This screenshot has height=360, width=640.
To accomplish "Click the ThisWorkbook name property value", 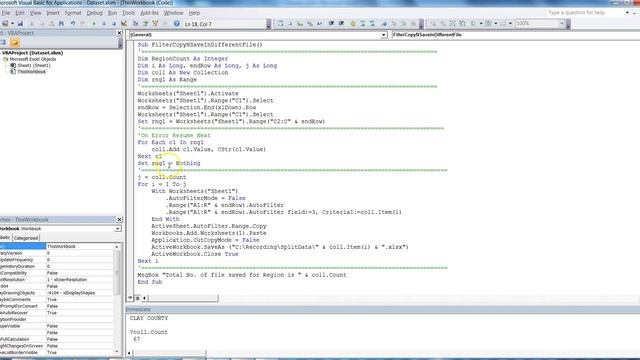I will (80, 247).
